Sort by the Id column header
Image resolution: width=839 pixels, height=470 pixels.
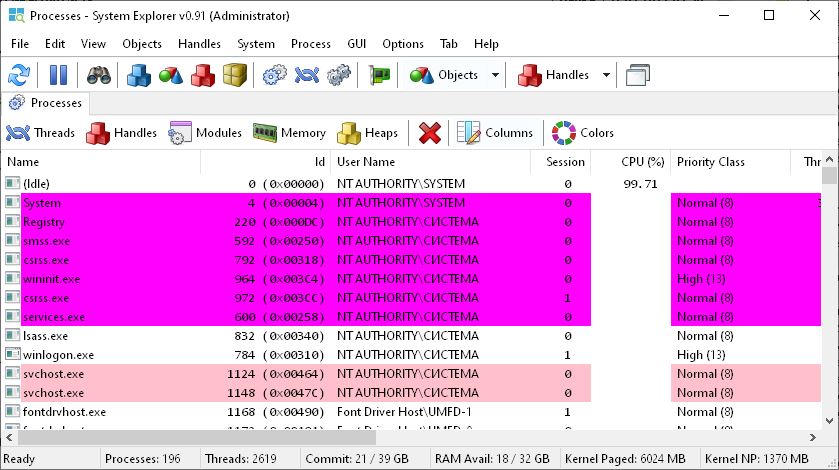pos(265,162)
